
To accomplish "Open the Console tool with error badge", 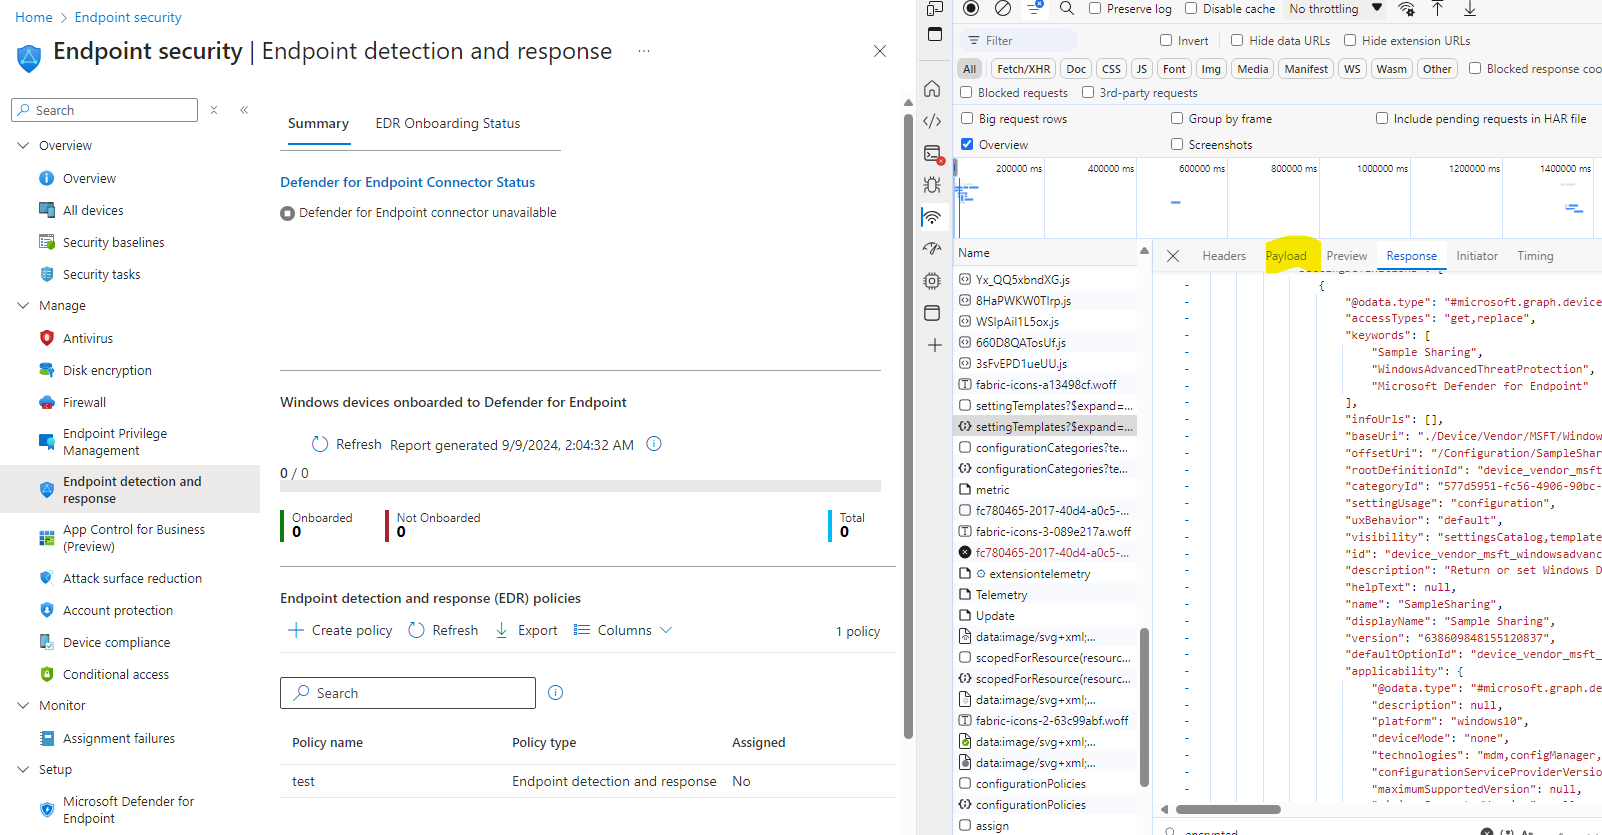I will pos(933,154).
